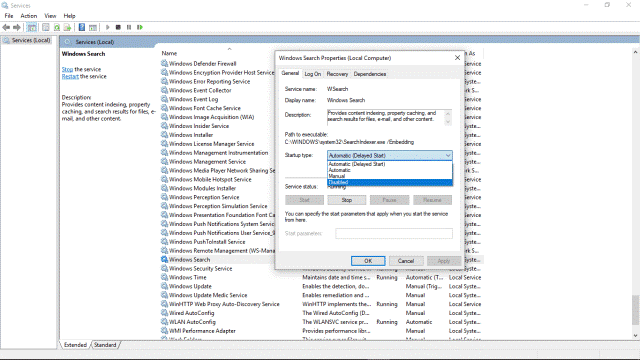
Task: Click the Restart Service toolbar icon
Action: [x=140, y=27]
